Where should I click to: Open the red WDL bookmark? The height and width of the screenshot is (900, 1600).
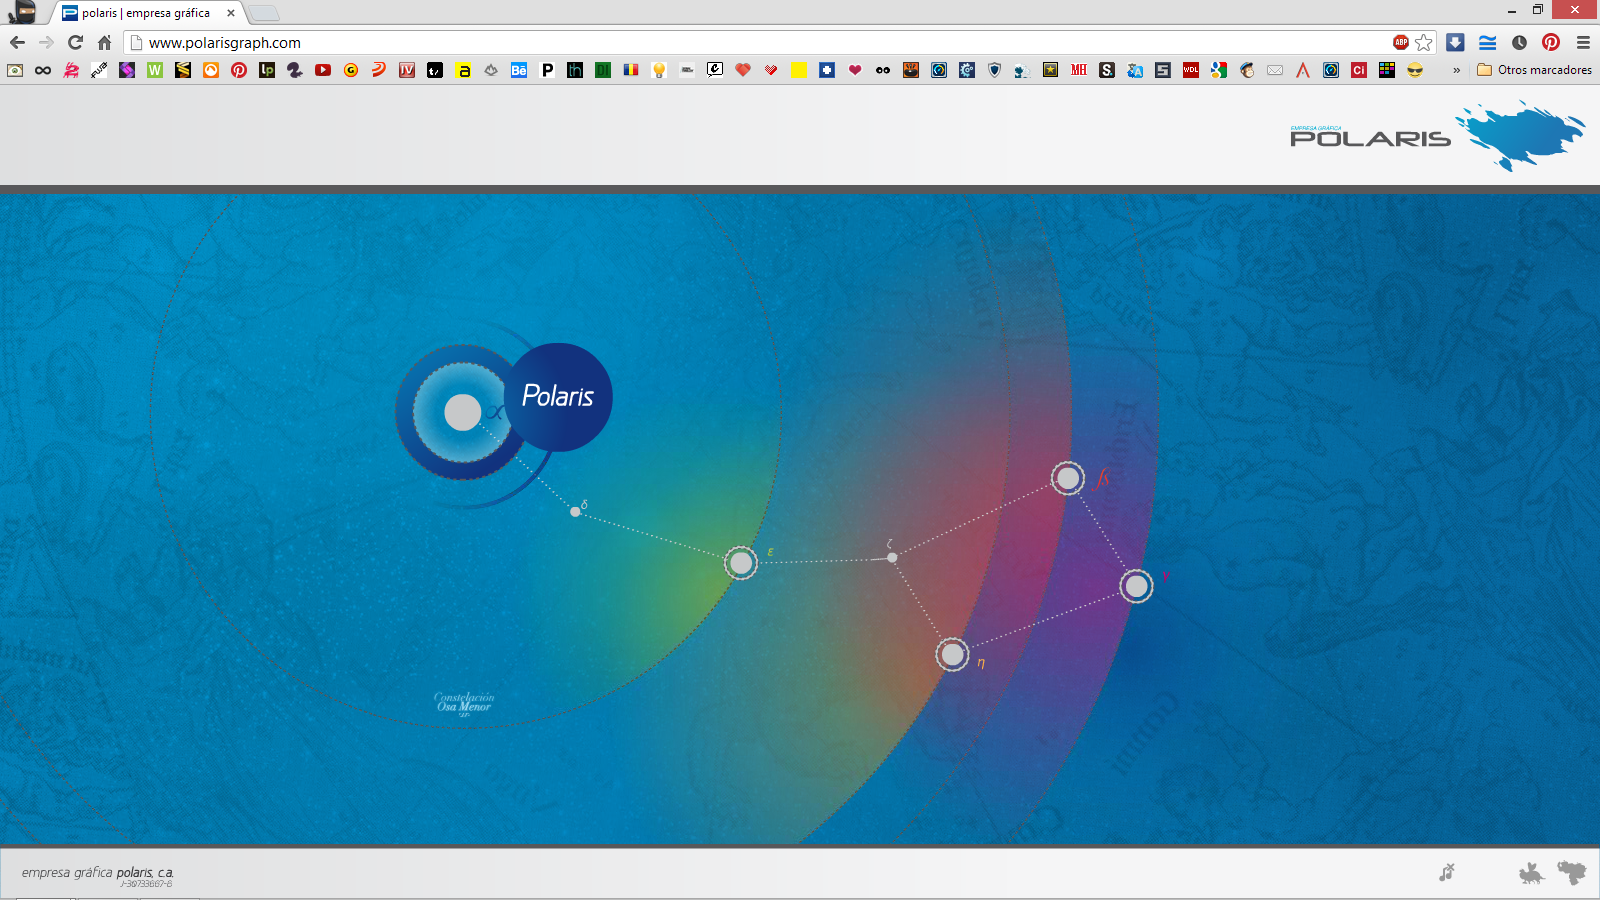[1191, 70]
